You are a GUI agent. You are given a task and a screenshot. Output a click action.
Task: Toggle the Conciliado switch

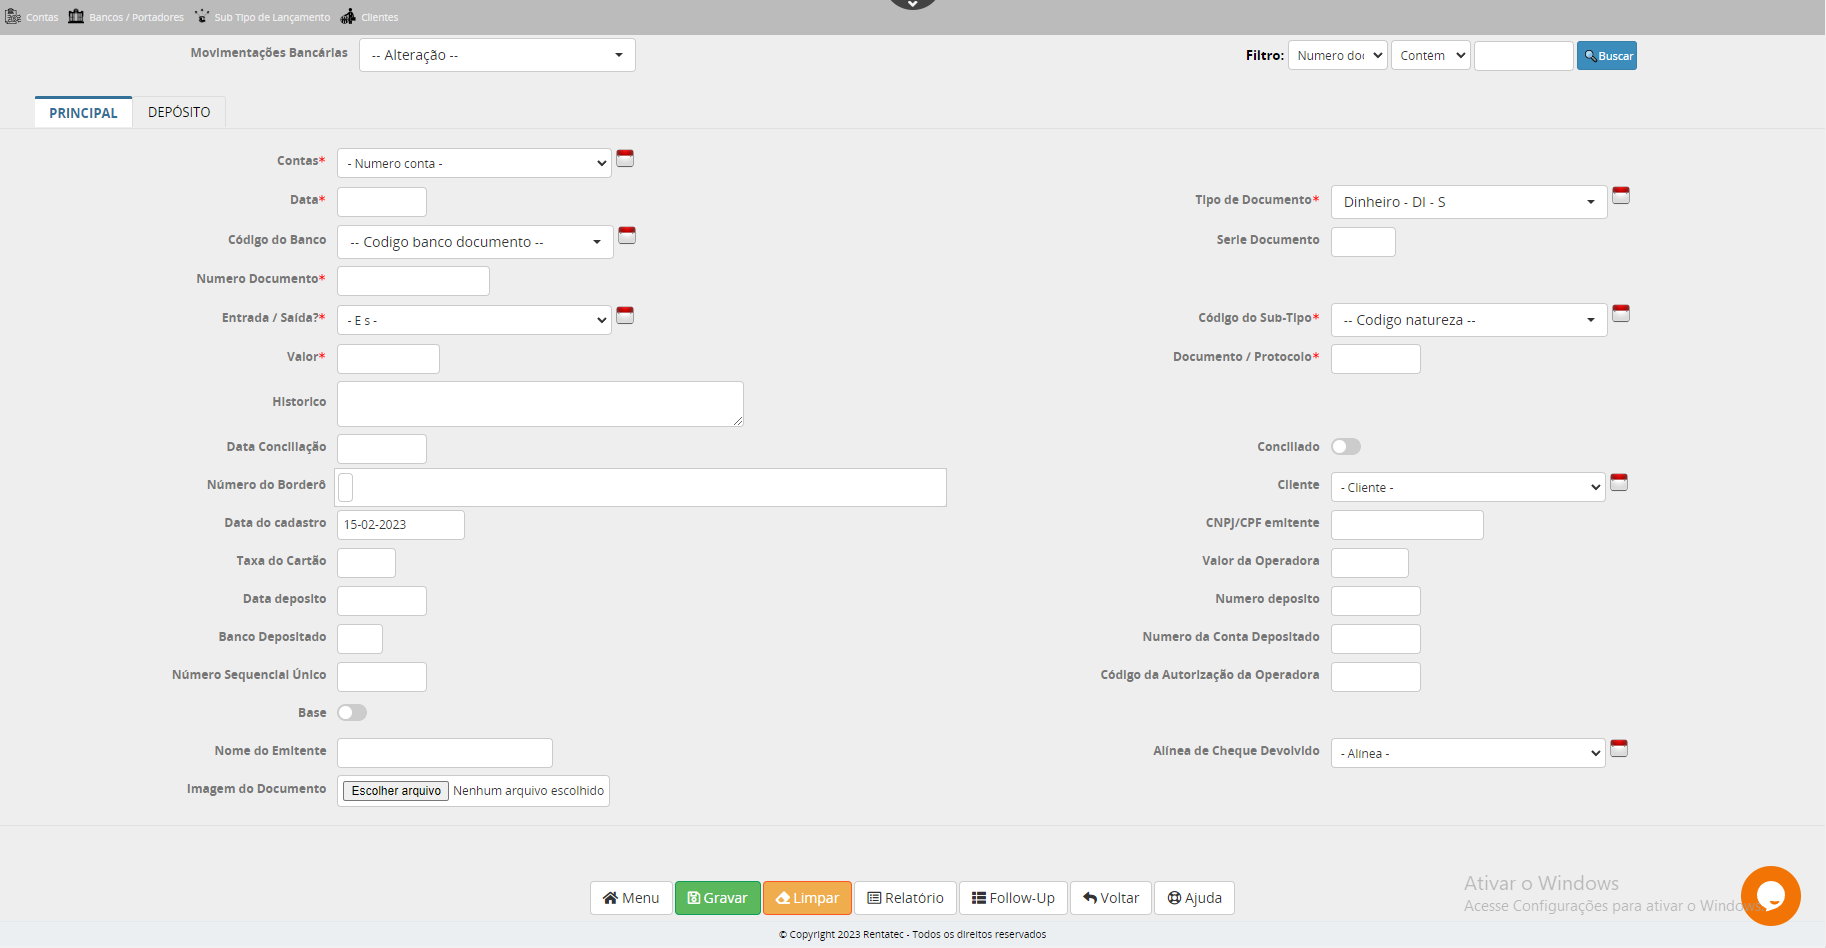pos(1346,447)
